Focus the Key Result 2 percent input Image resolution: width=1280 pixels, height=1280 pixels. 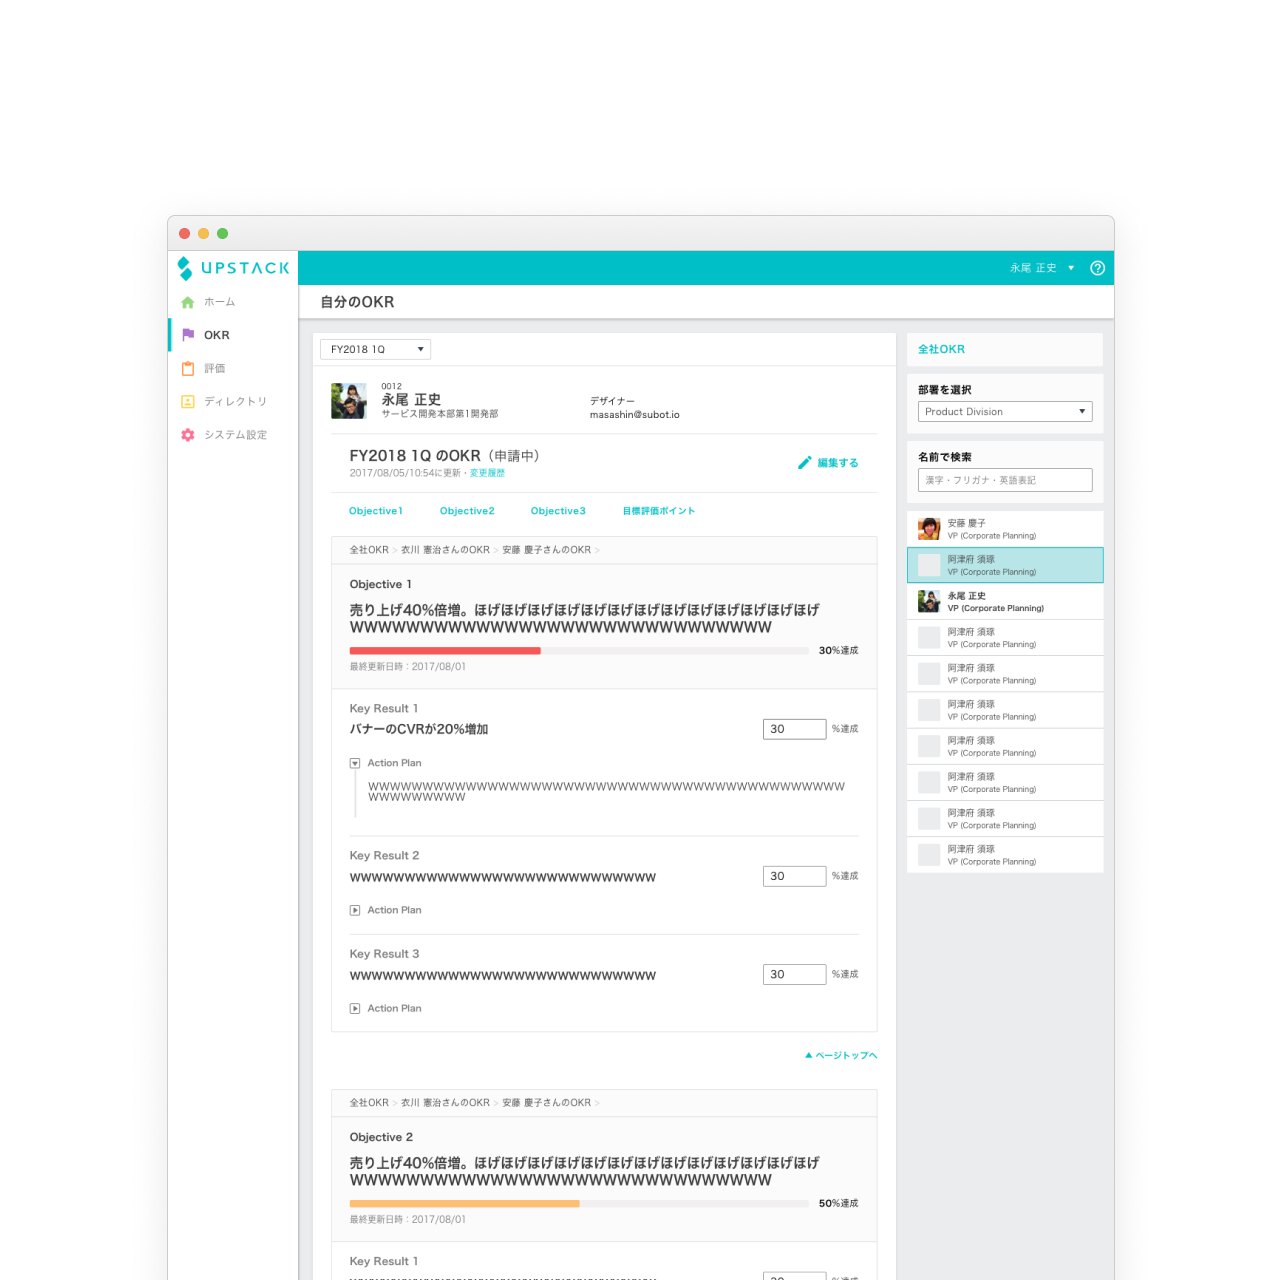(794, 876)
